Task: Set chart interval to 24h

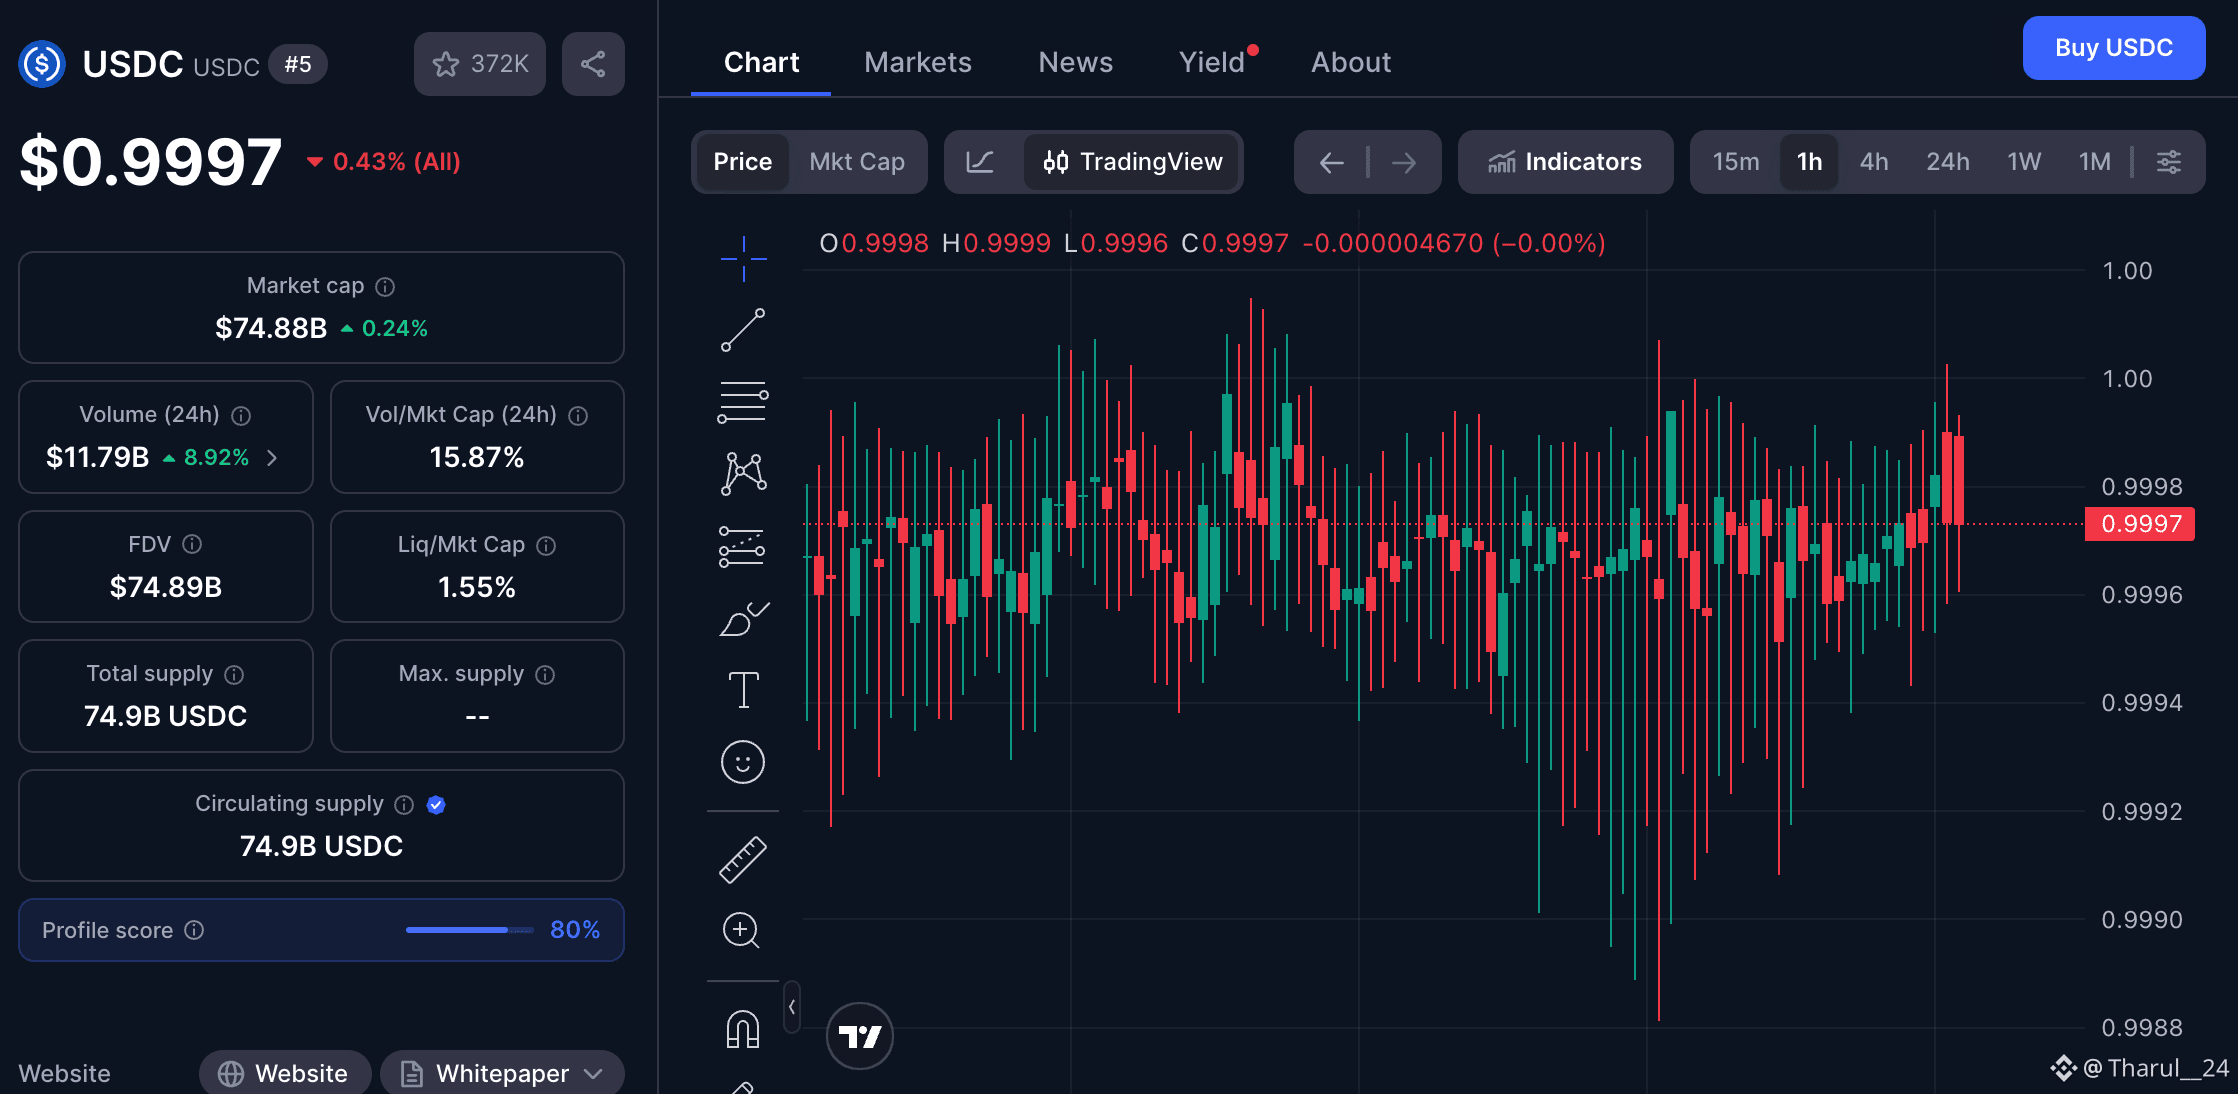Action: coord(1948,162)
